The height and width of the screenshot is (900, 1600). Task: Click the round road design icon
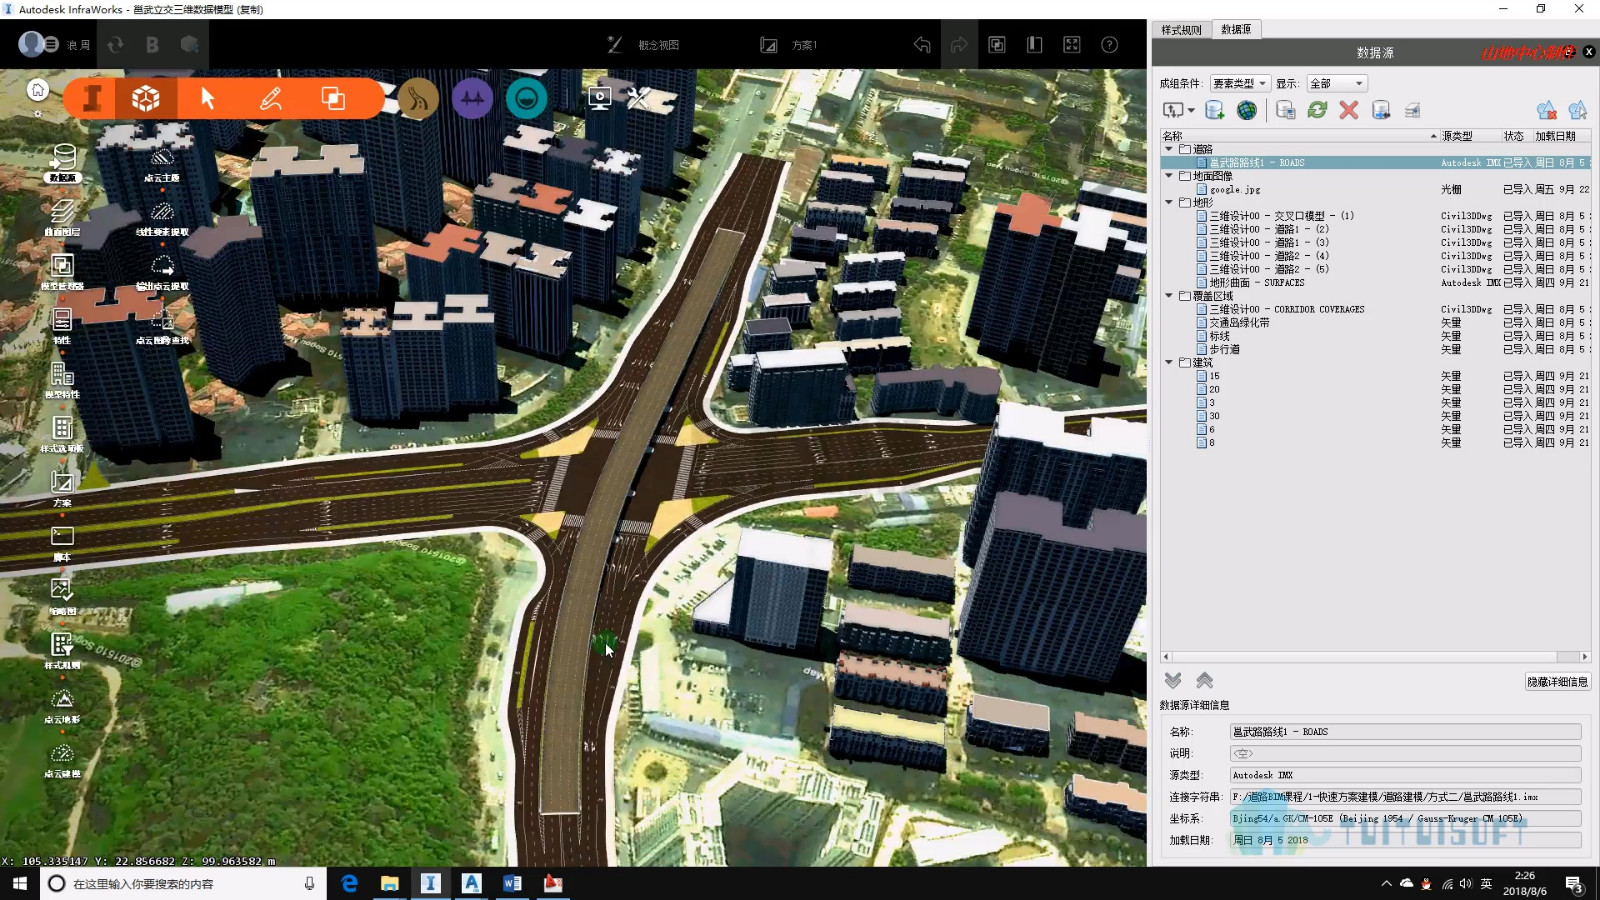tap(418, 98)
